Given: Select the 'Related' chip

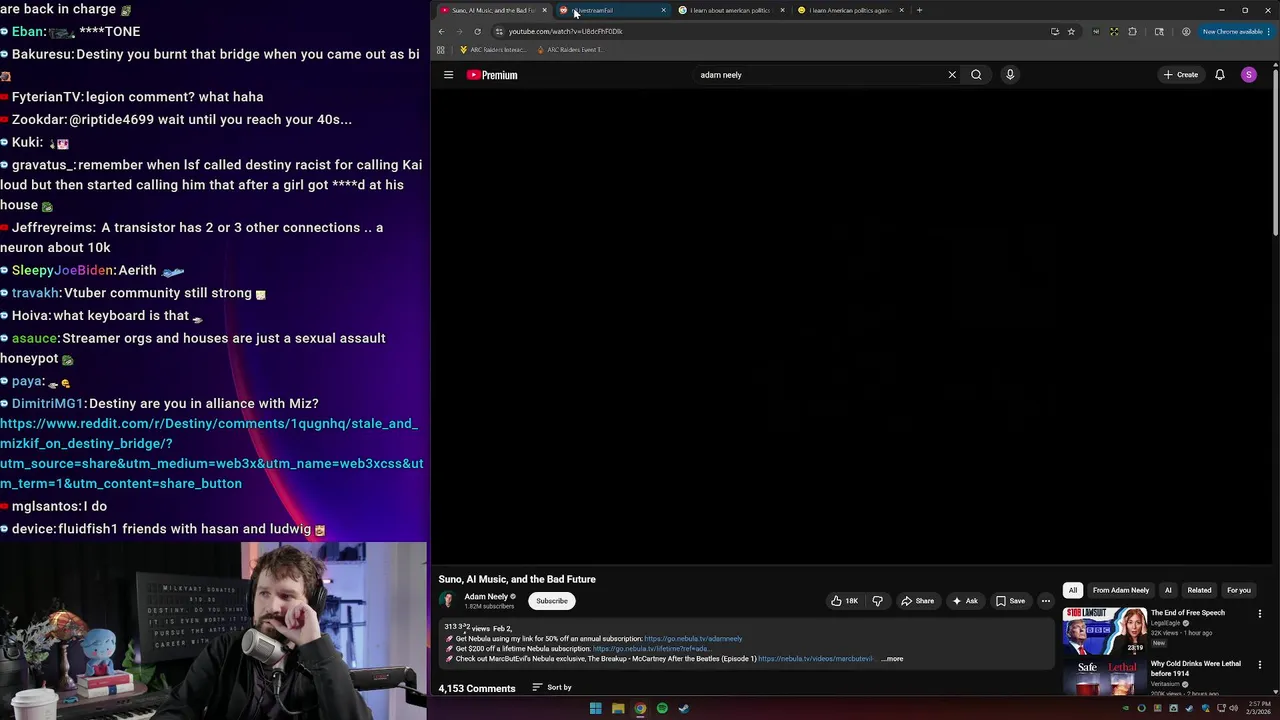Looking at the screenshot, I should click(x=1199, y=590).
